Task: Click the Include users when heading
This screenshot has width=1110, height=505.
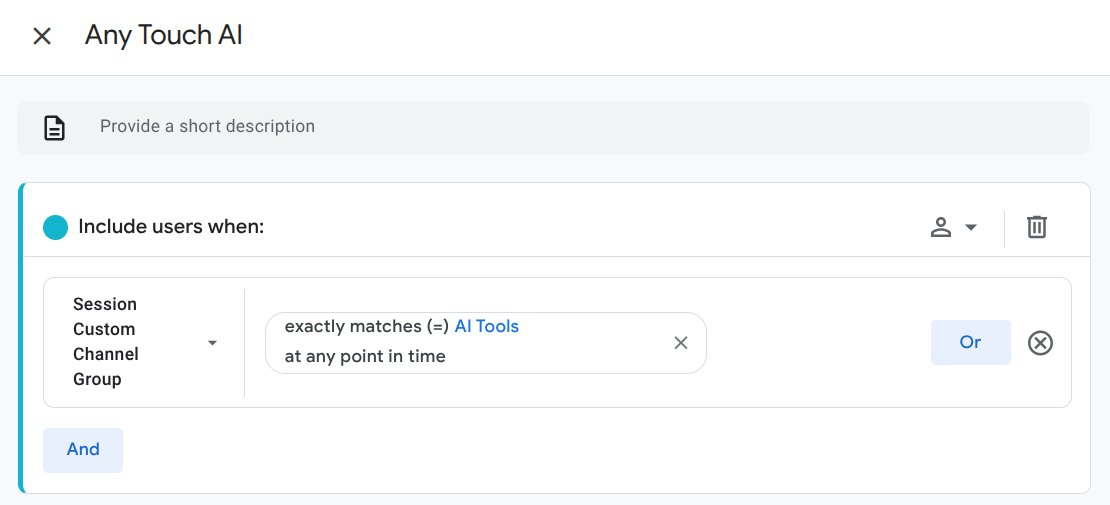Action: (x=171, y=227)
